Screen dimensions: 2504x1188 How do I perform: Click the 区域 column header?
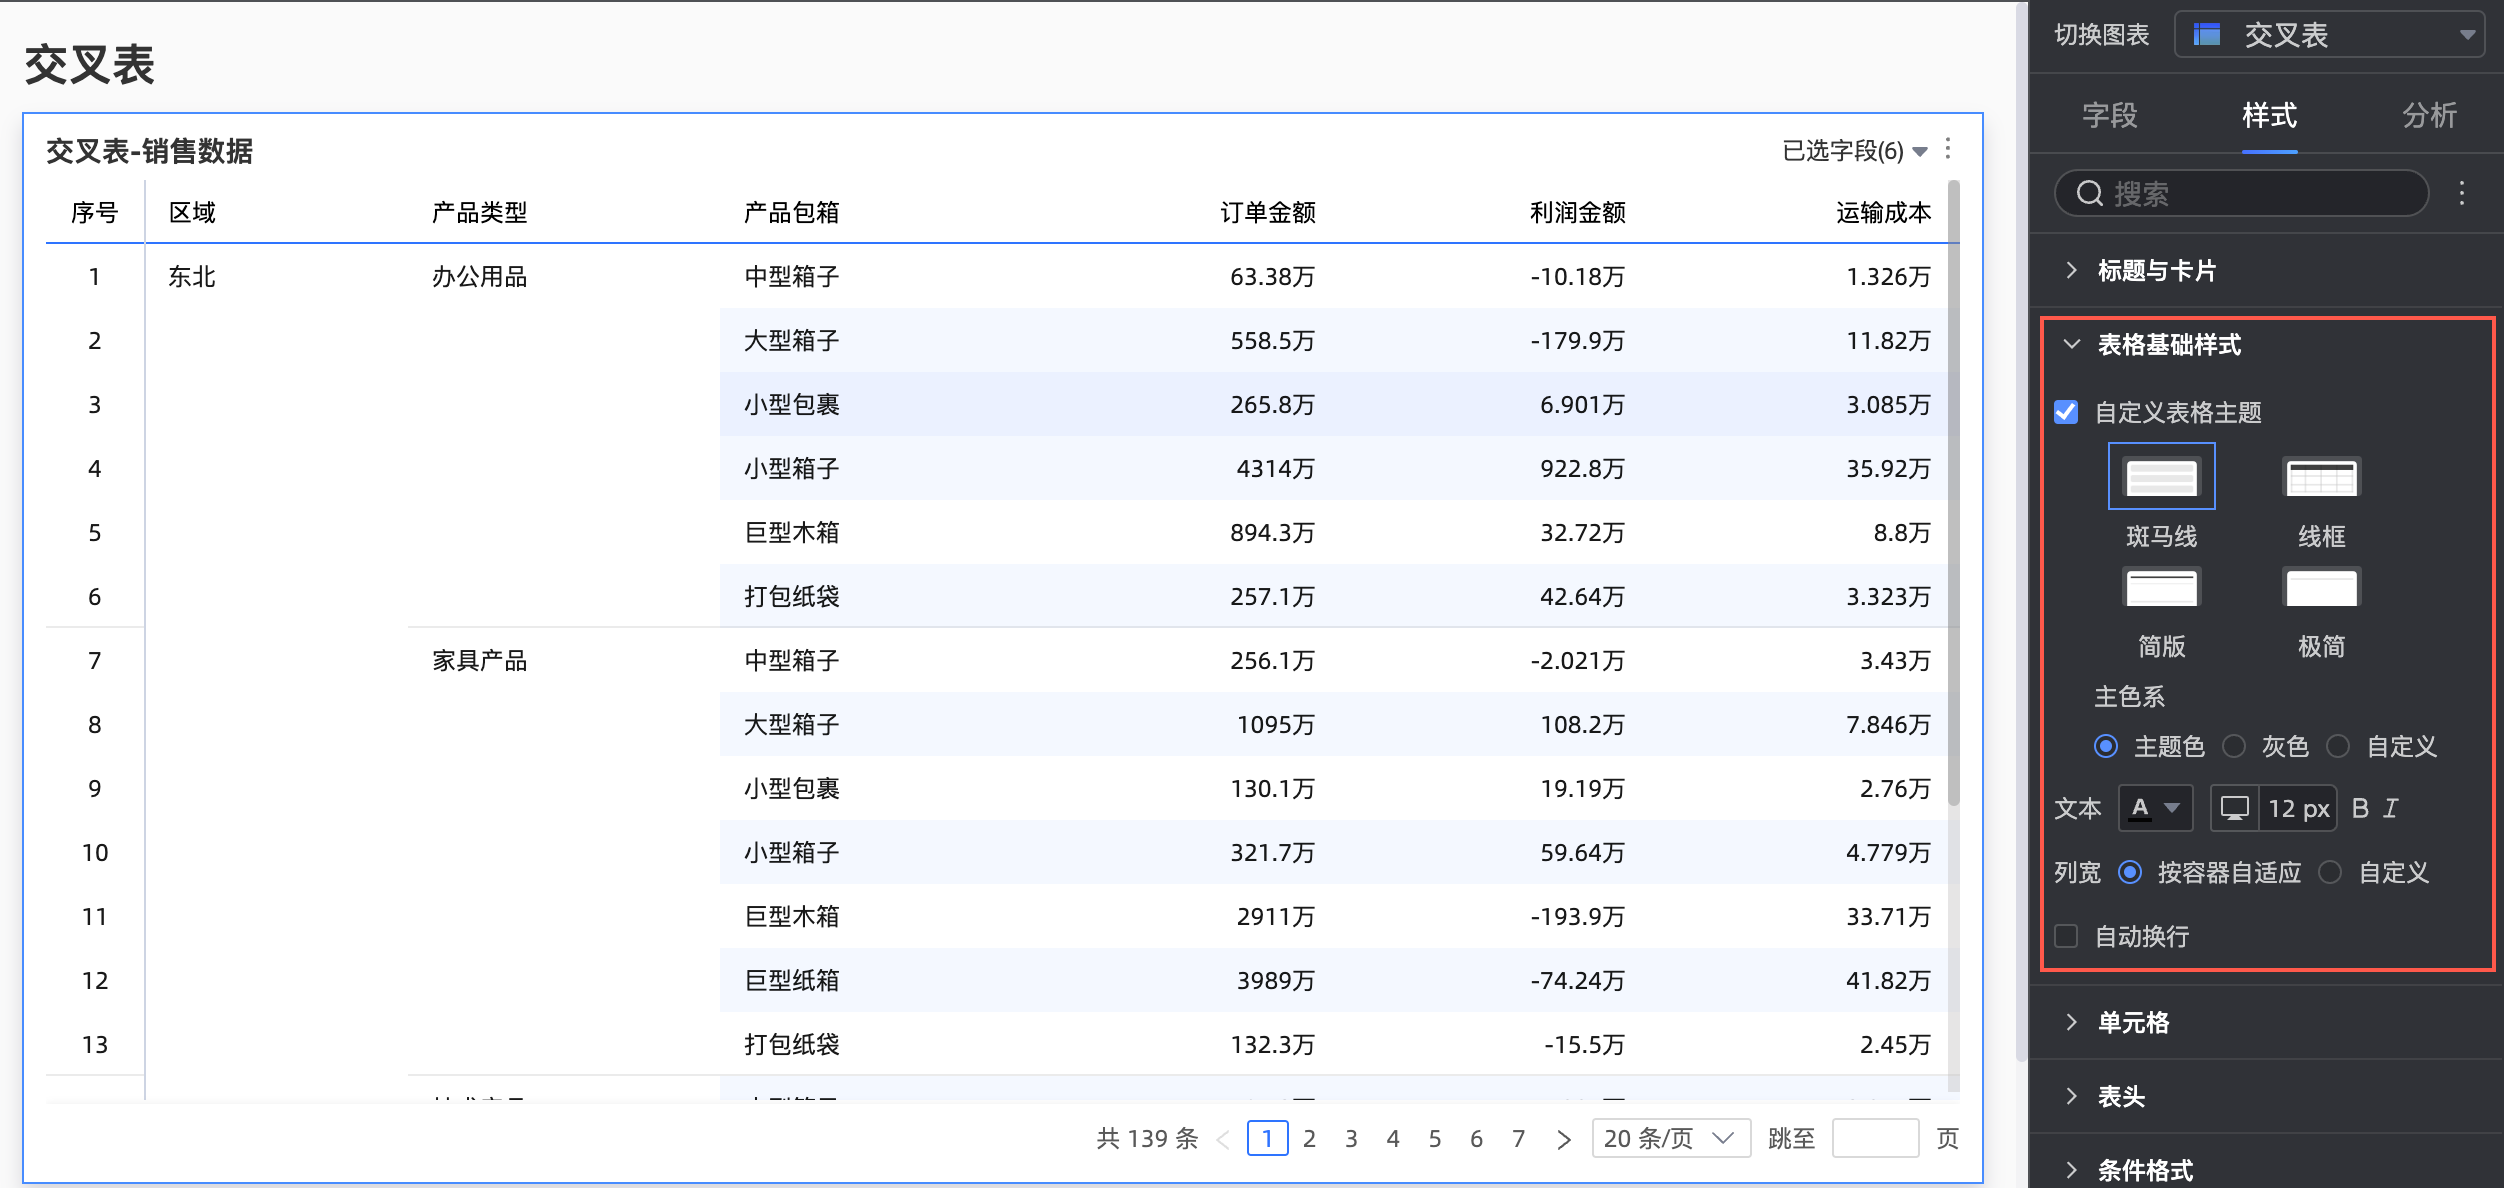coord(192,212)
